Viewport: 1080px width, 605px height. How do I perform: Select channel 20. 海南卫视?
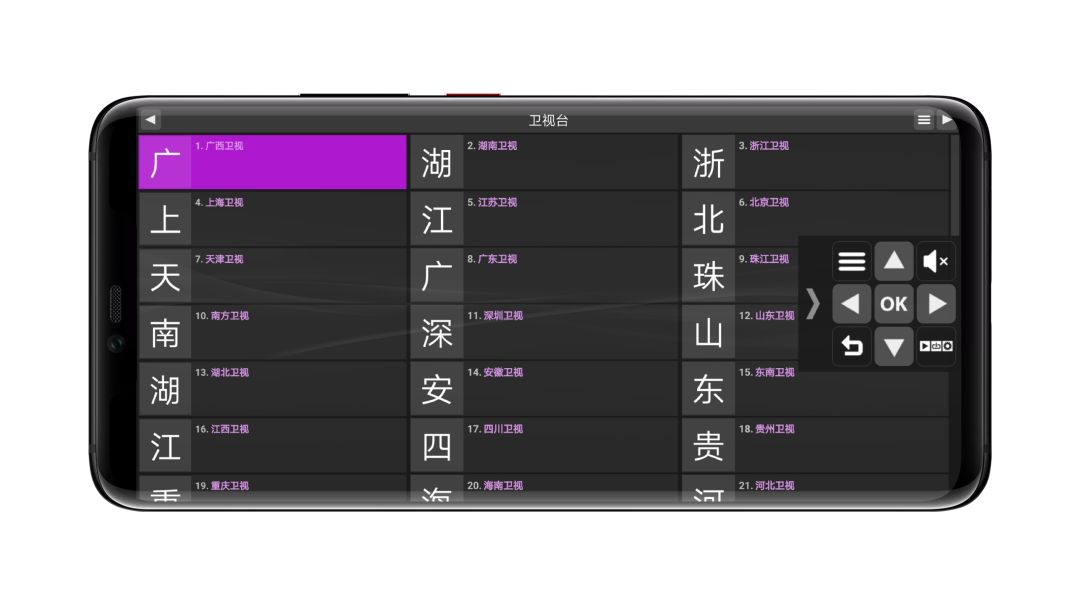544,488
